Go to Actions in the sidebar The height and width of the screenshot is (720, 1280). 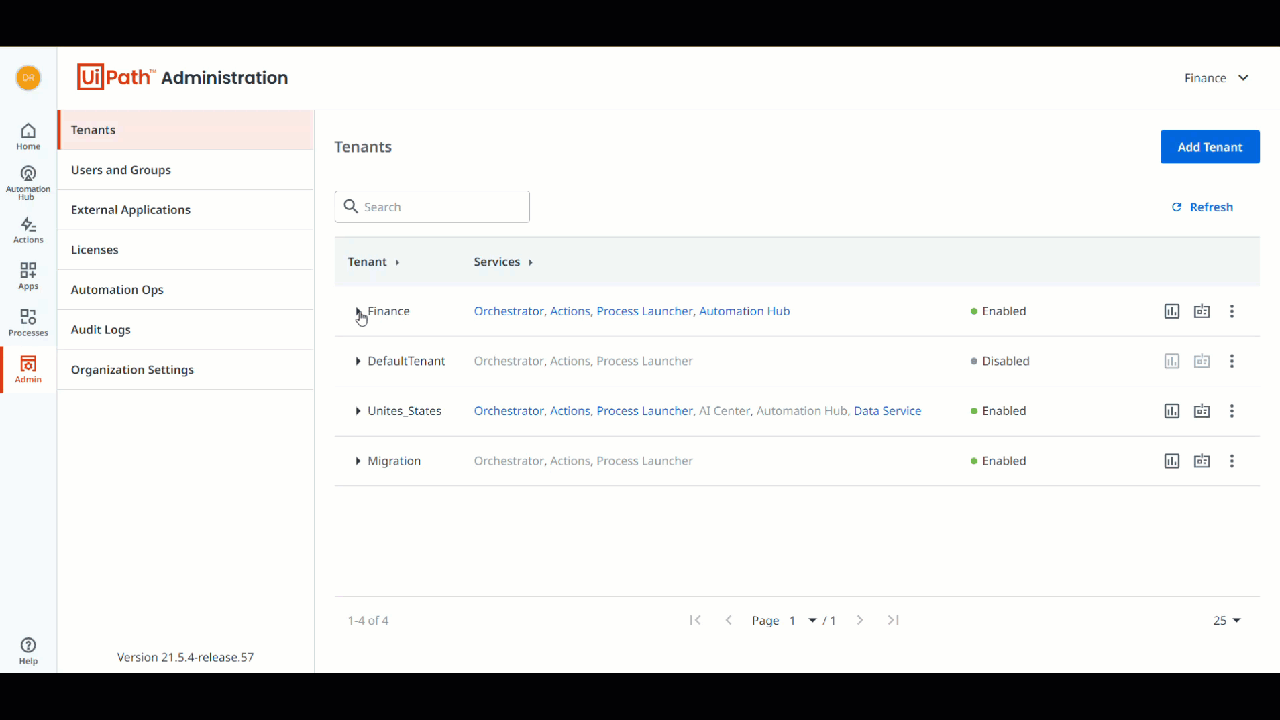pos(28,231)
